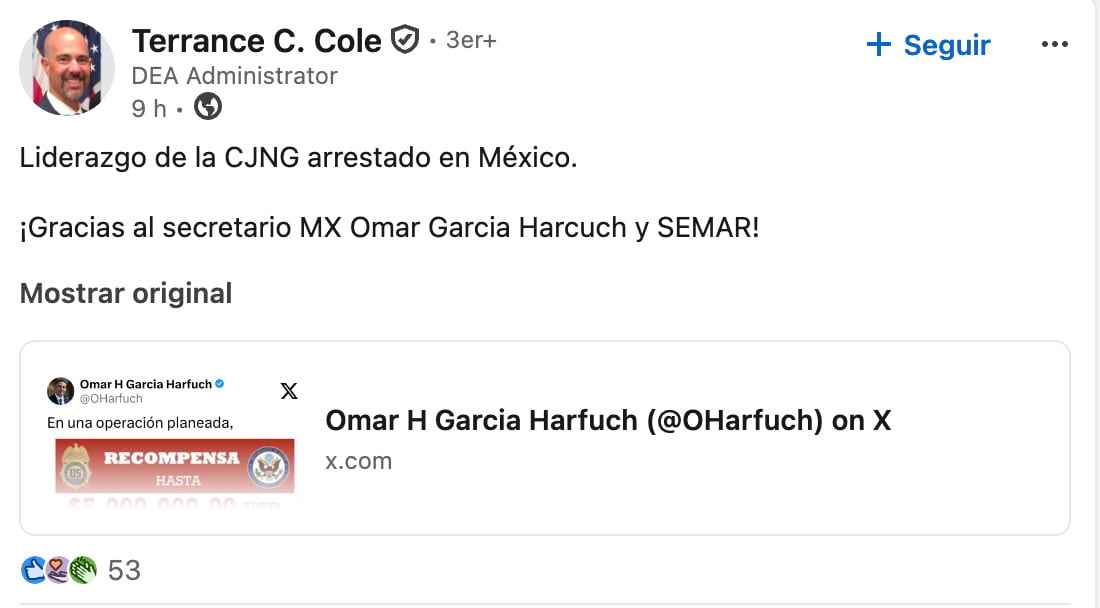
Task: Open the Terrance C. Cole name link
Action: 257,41
